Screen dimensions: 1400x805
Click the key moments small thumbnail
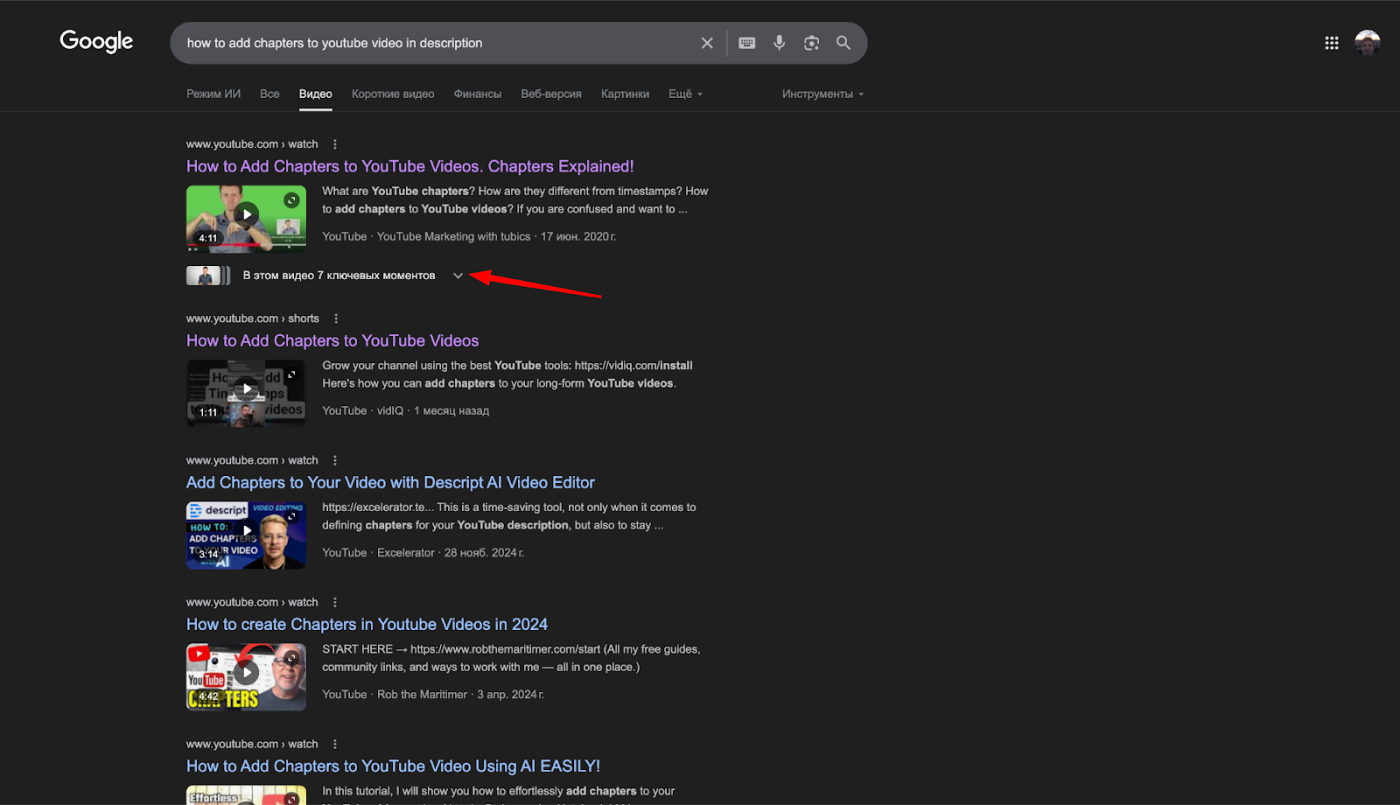[x=208, y=275]
